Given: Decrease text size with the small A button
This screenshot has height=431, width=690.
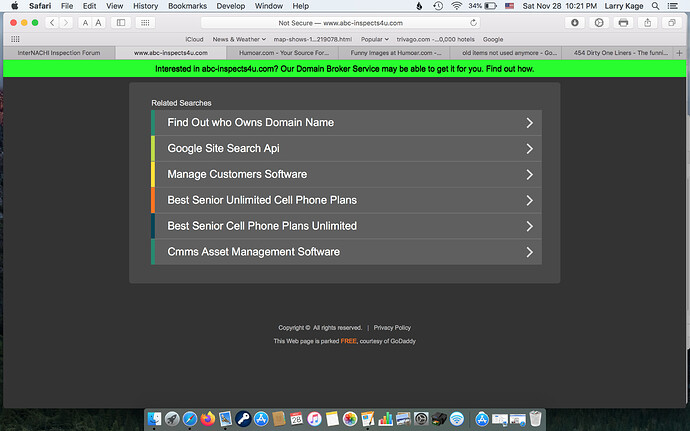Looking at the screenshot, I should click(85, 22).
